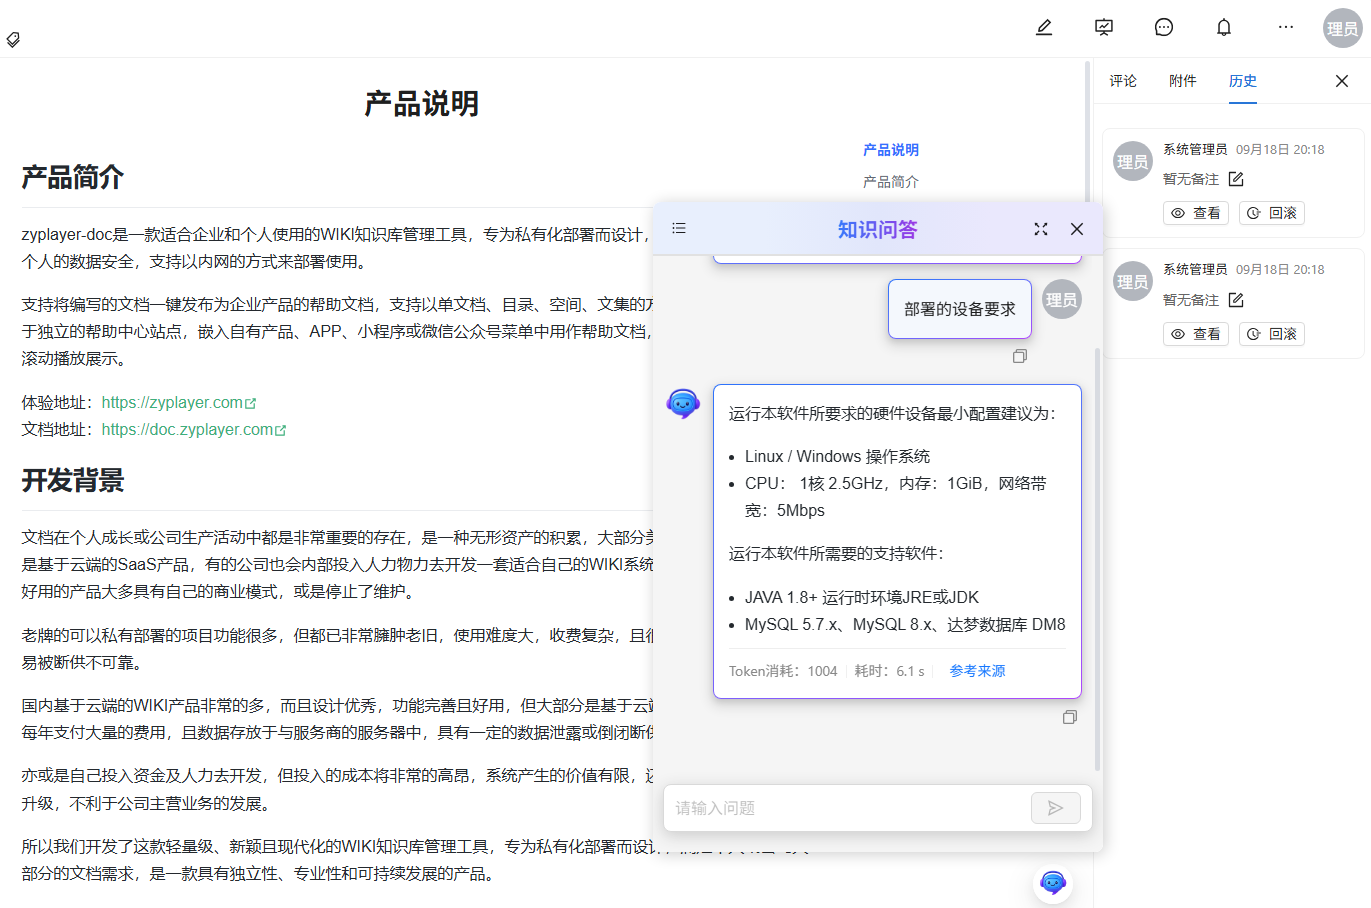Click the floating AI robot button
Viewport: 1371px width, 908px height.
[x=1053, y=882]
